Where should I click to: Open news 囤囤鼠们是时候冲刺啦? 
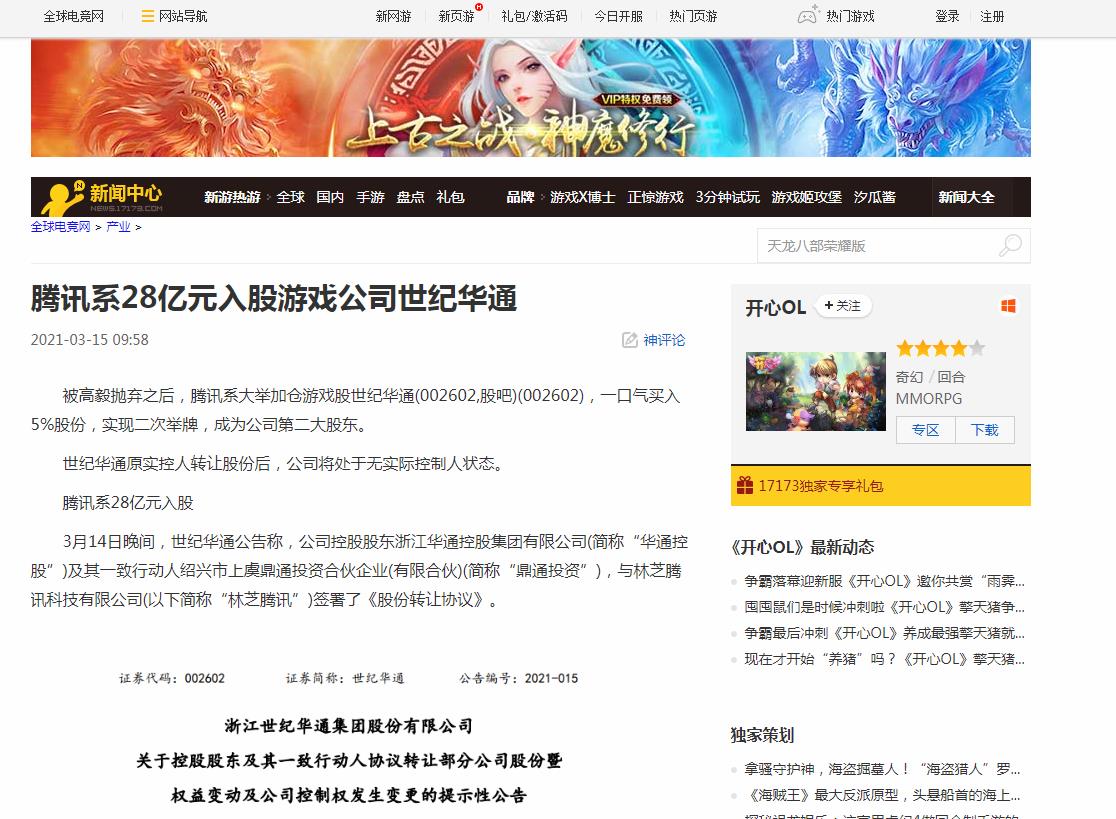[885, 607]
